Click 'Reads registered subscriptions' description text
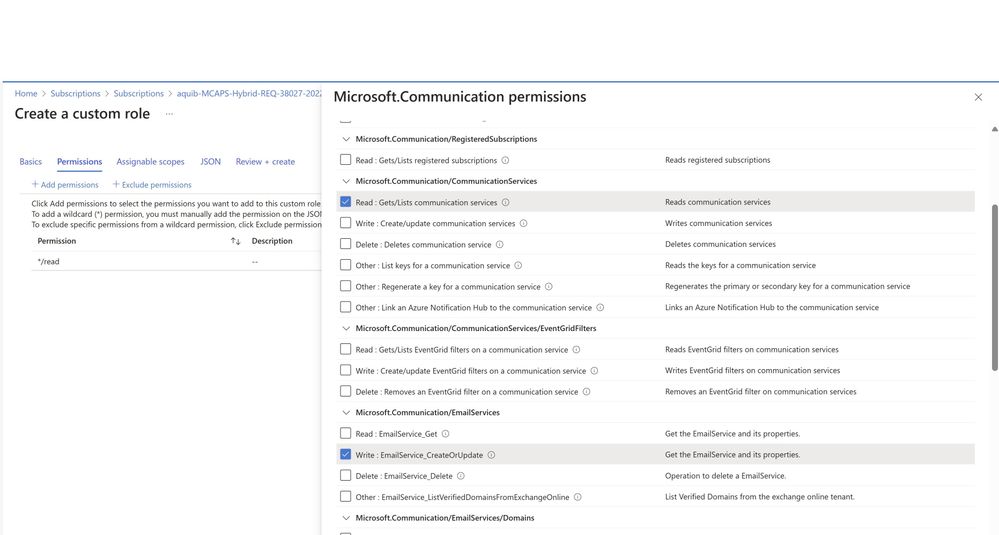This screenshot has width=999, height=535. click(717, 160)
